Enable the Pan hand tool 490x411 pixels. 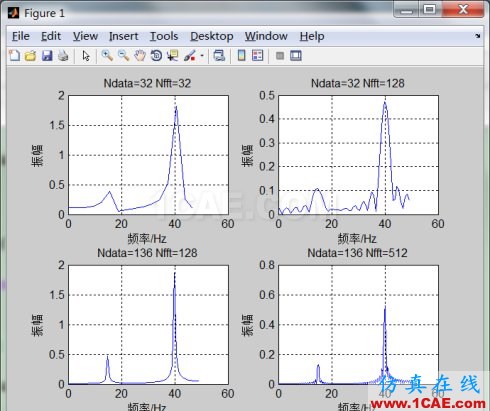140,56
